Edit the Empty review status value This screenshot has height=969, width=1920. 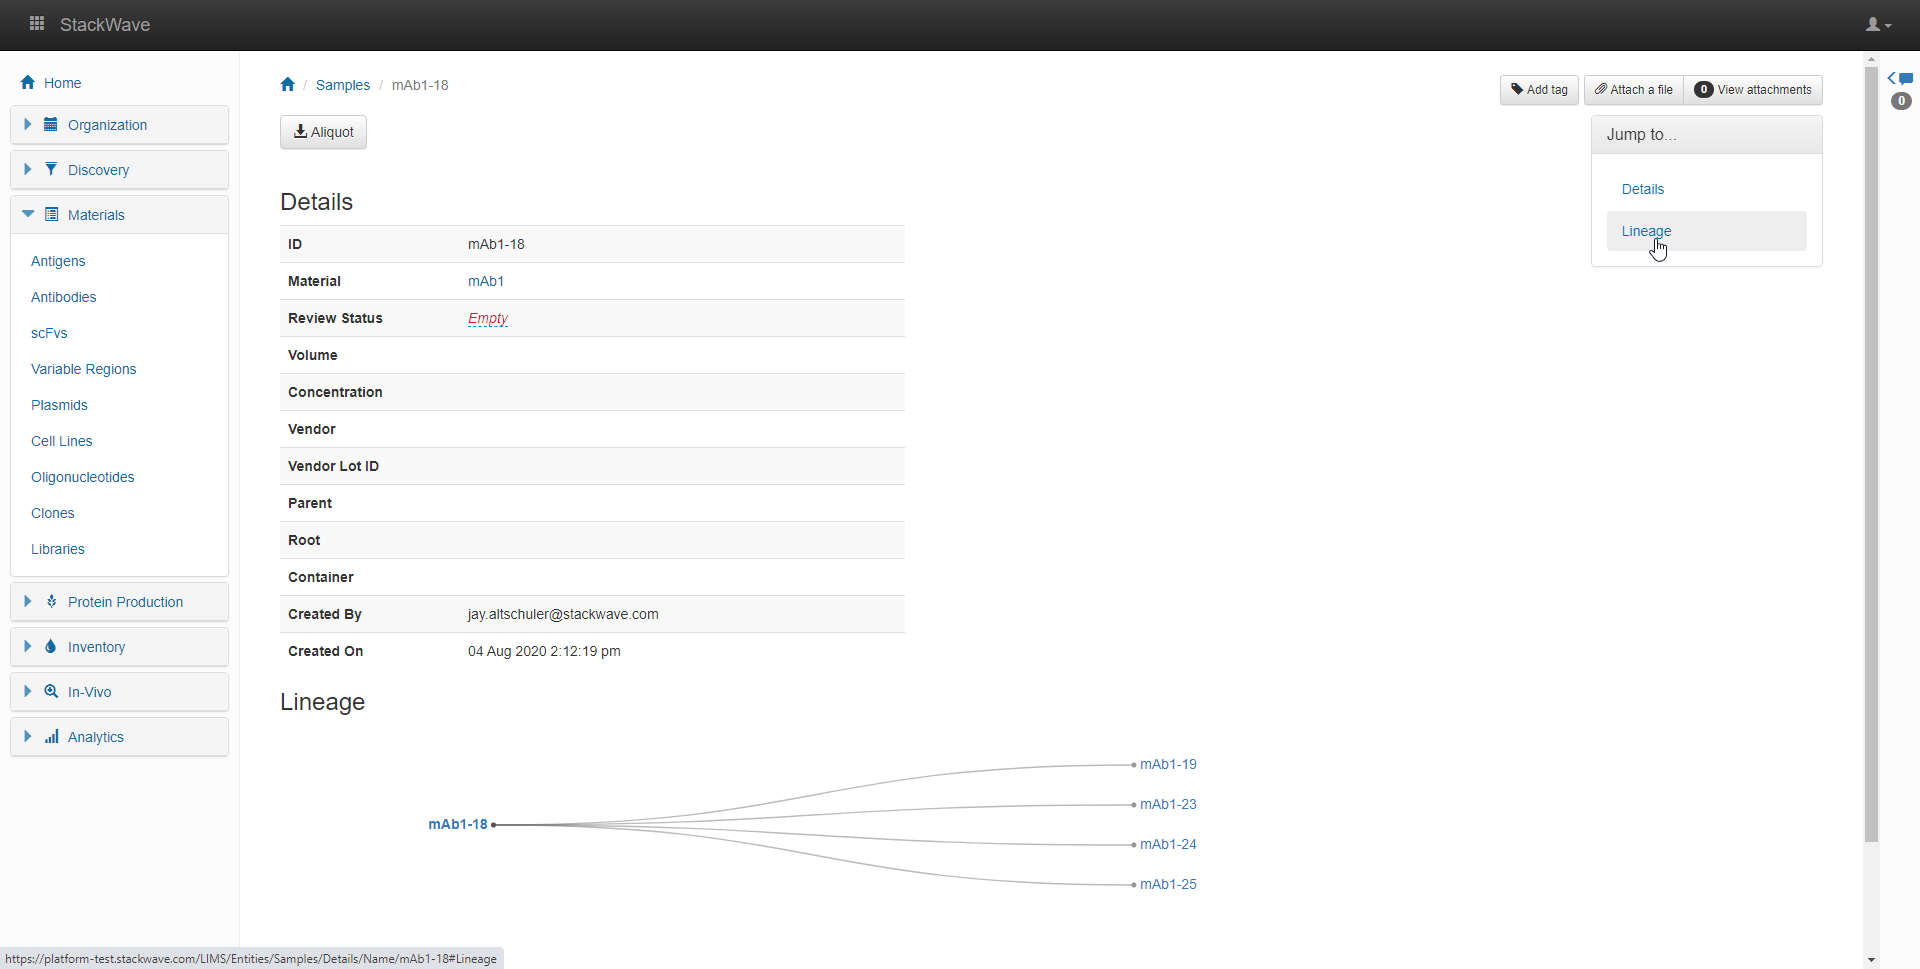click(488, 318)
